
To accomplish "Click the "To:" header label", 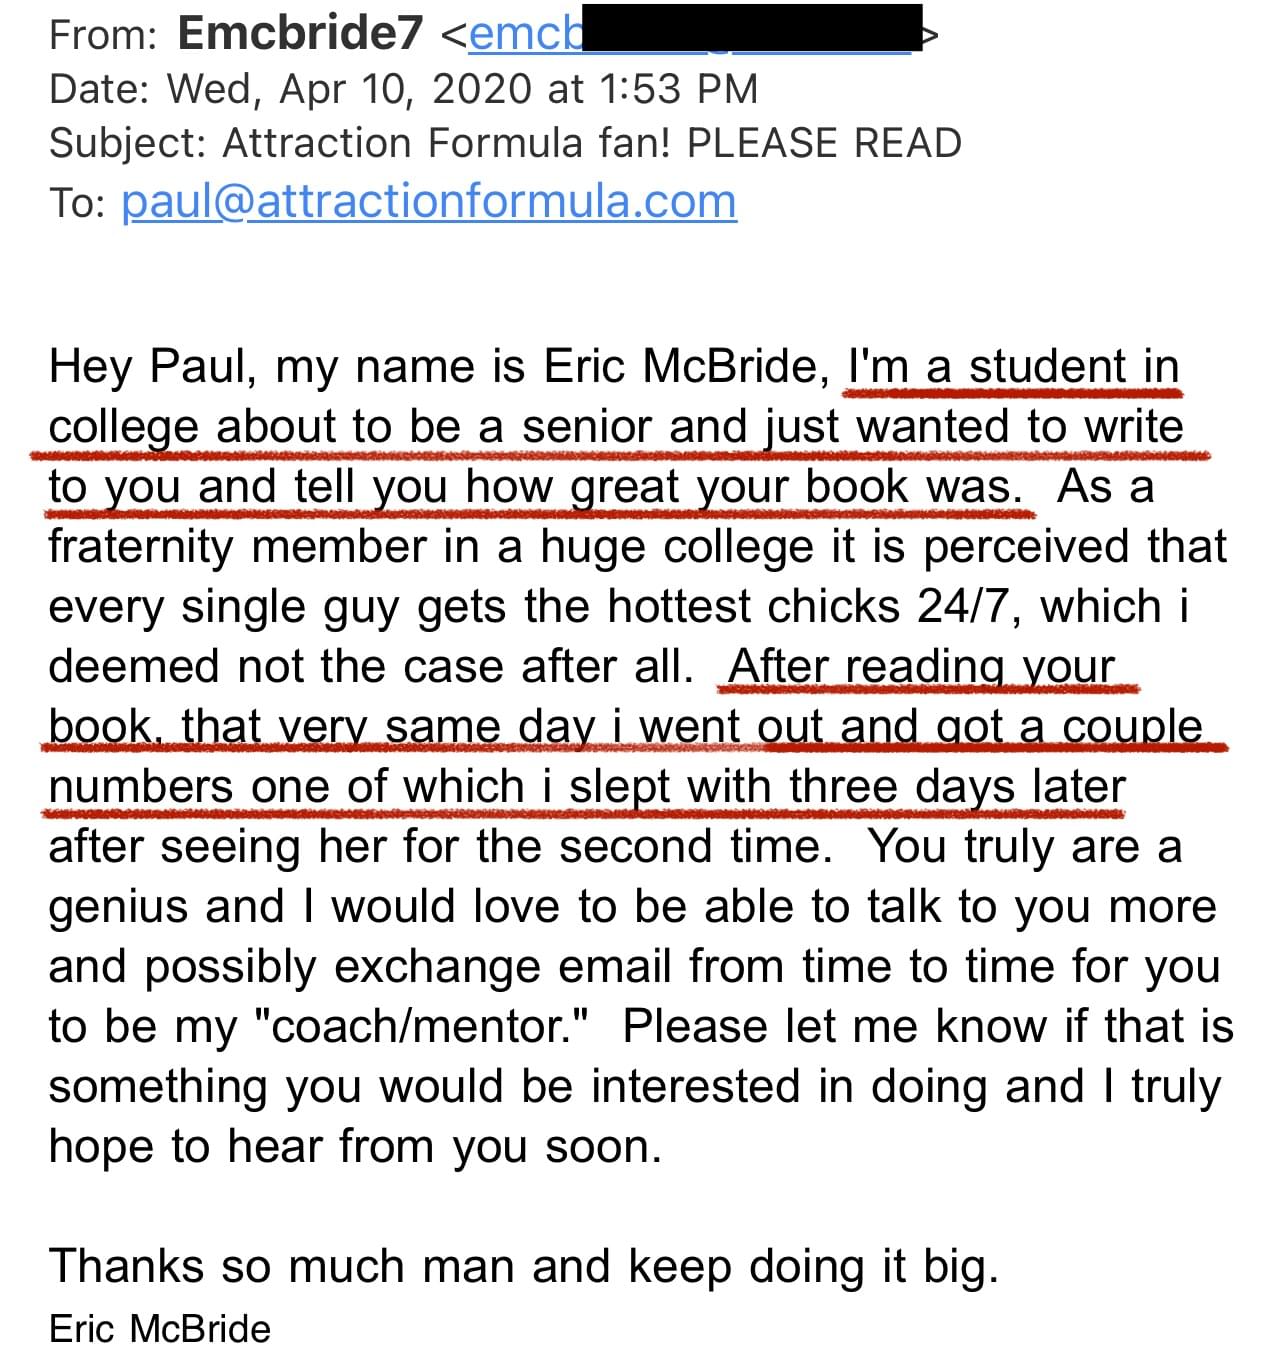I will pos(77,203).
